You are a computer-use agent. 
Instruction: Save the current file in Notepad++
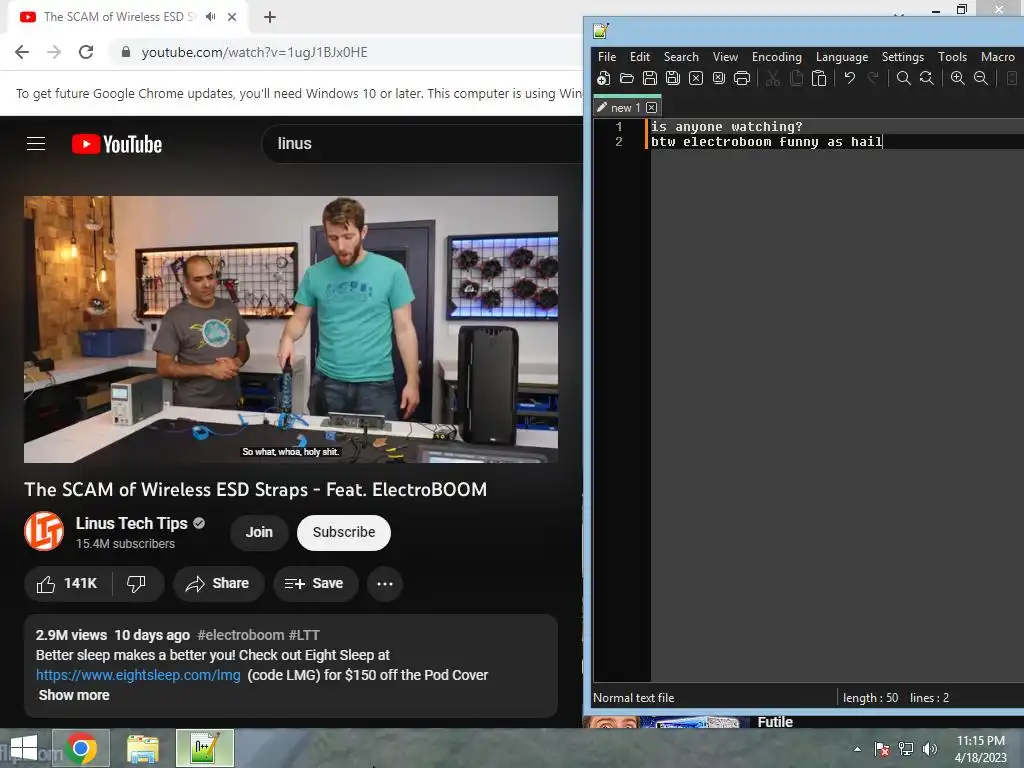[649, 78]
